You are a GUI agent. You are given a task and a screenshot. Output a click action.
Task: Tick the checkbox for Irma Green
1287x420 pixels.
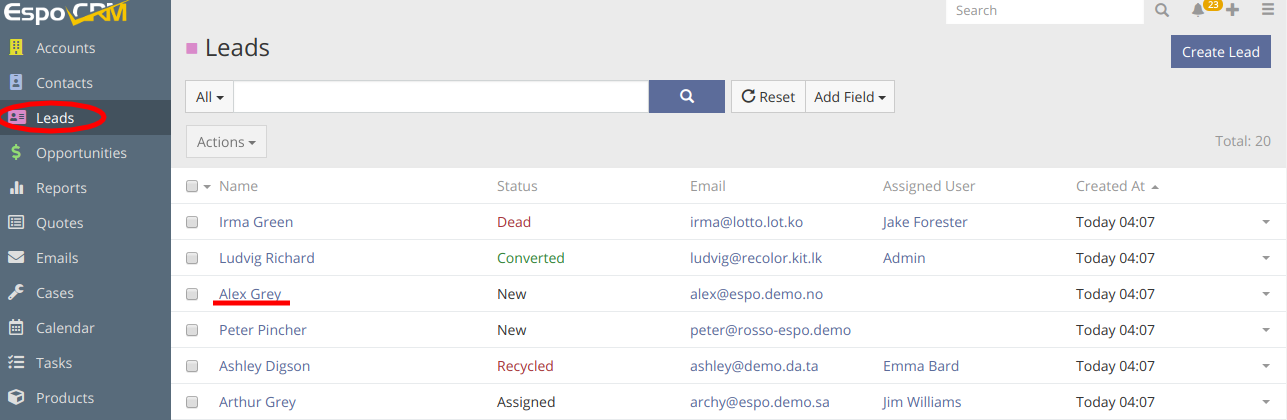[192, 222]
